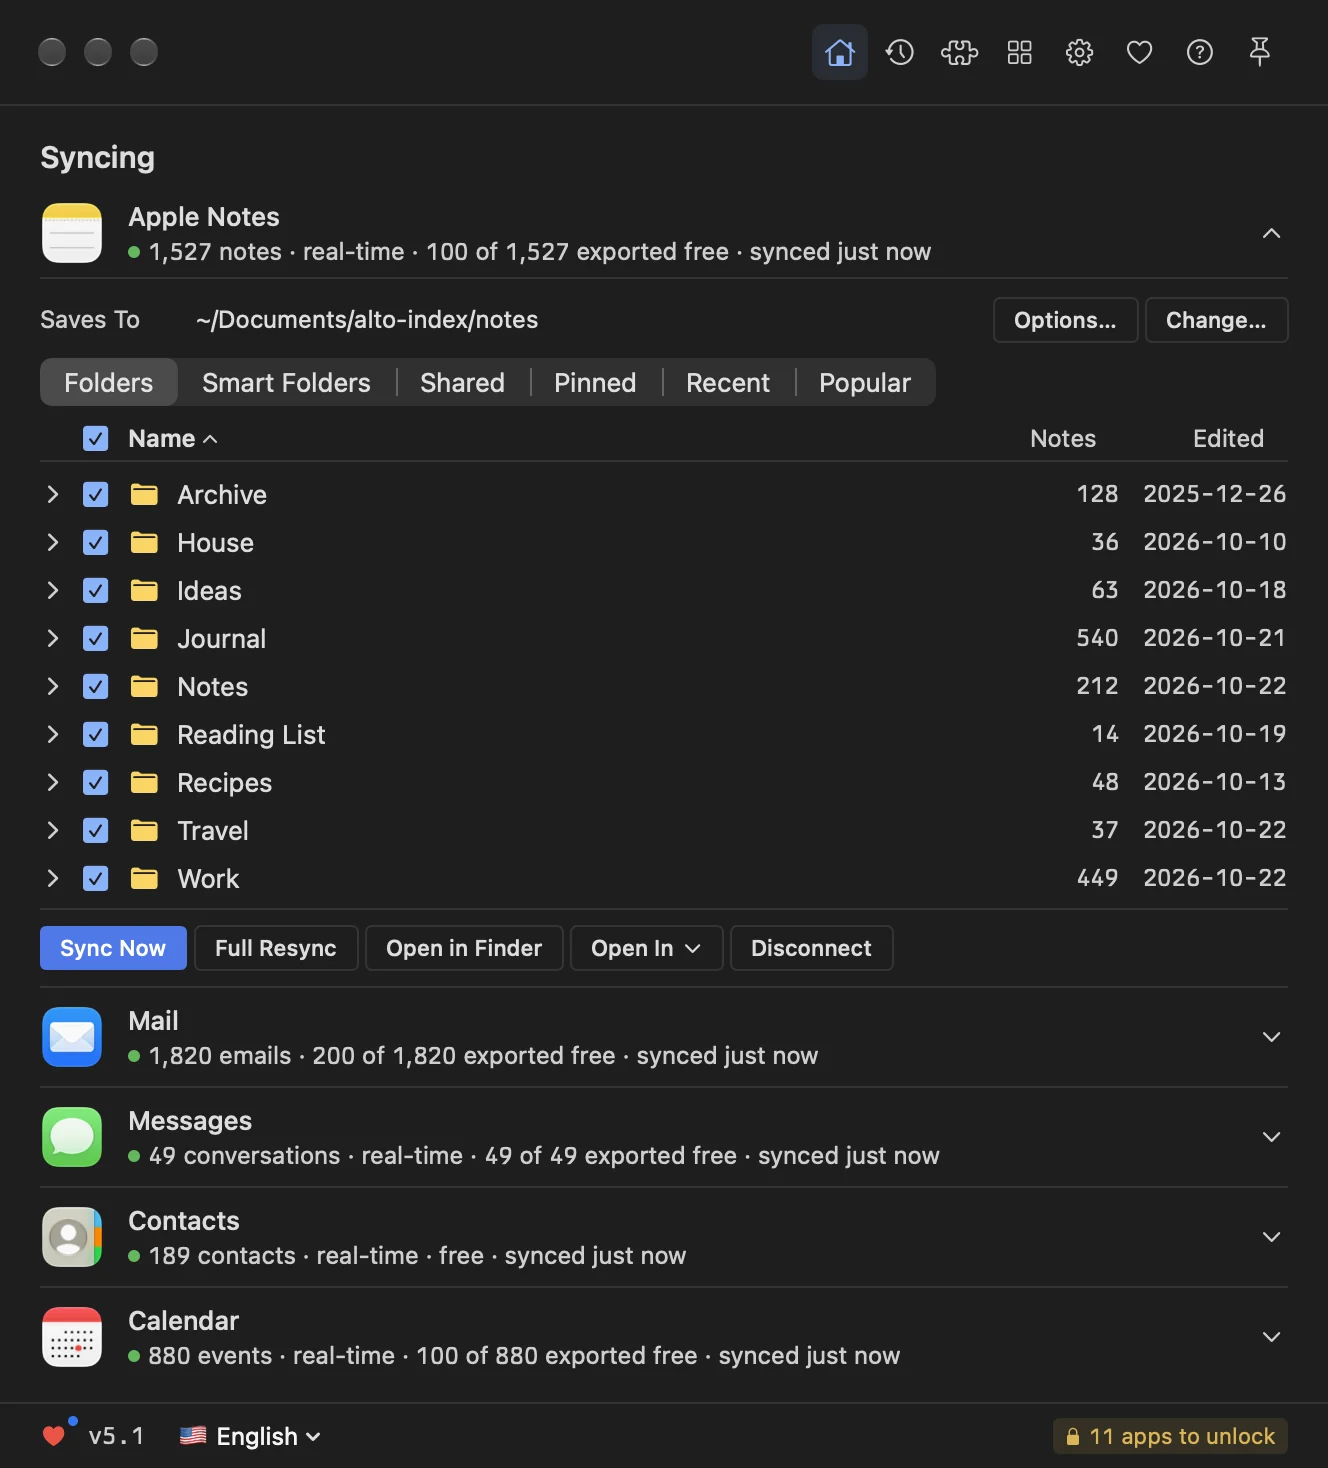Switch to the Shared tab

(462, 382)
